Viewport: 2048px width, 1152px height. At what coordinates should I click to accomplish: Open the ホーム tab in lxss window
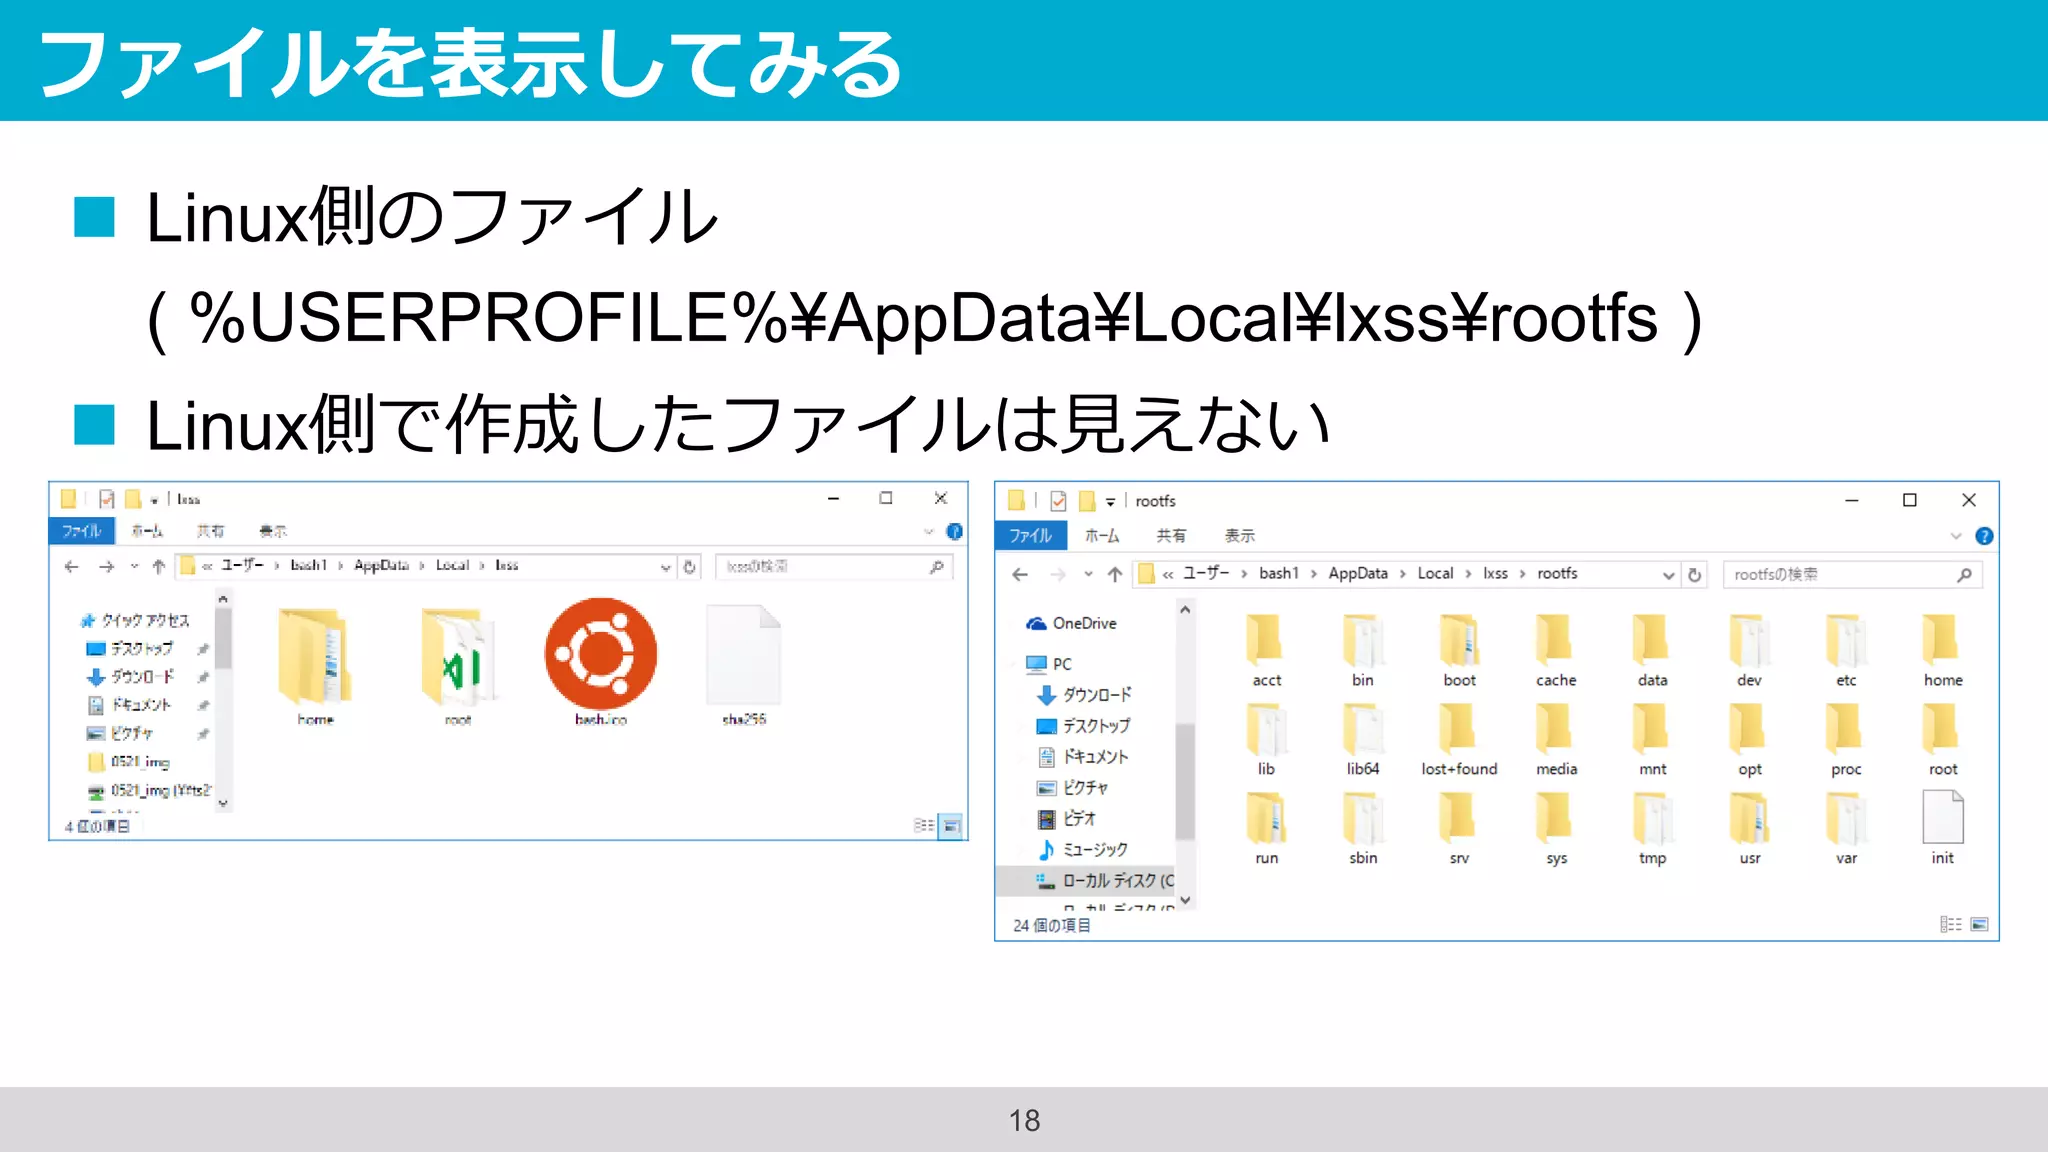[147, 531]
